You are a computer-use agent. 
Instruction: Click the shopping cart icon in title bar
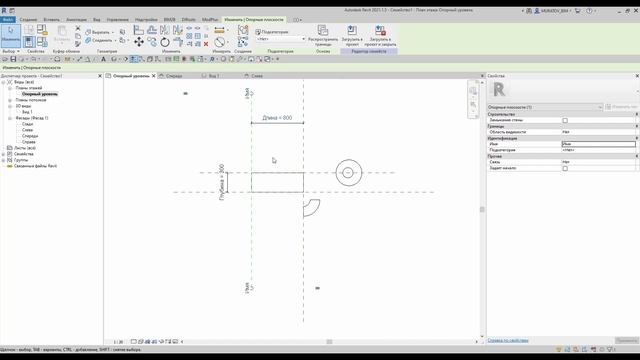[578, 11]
